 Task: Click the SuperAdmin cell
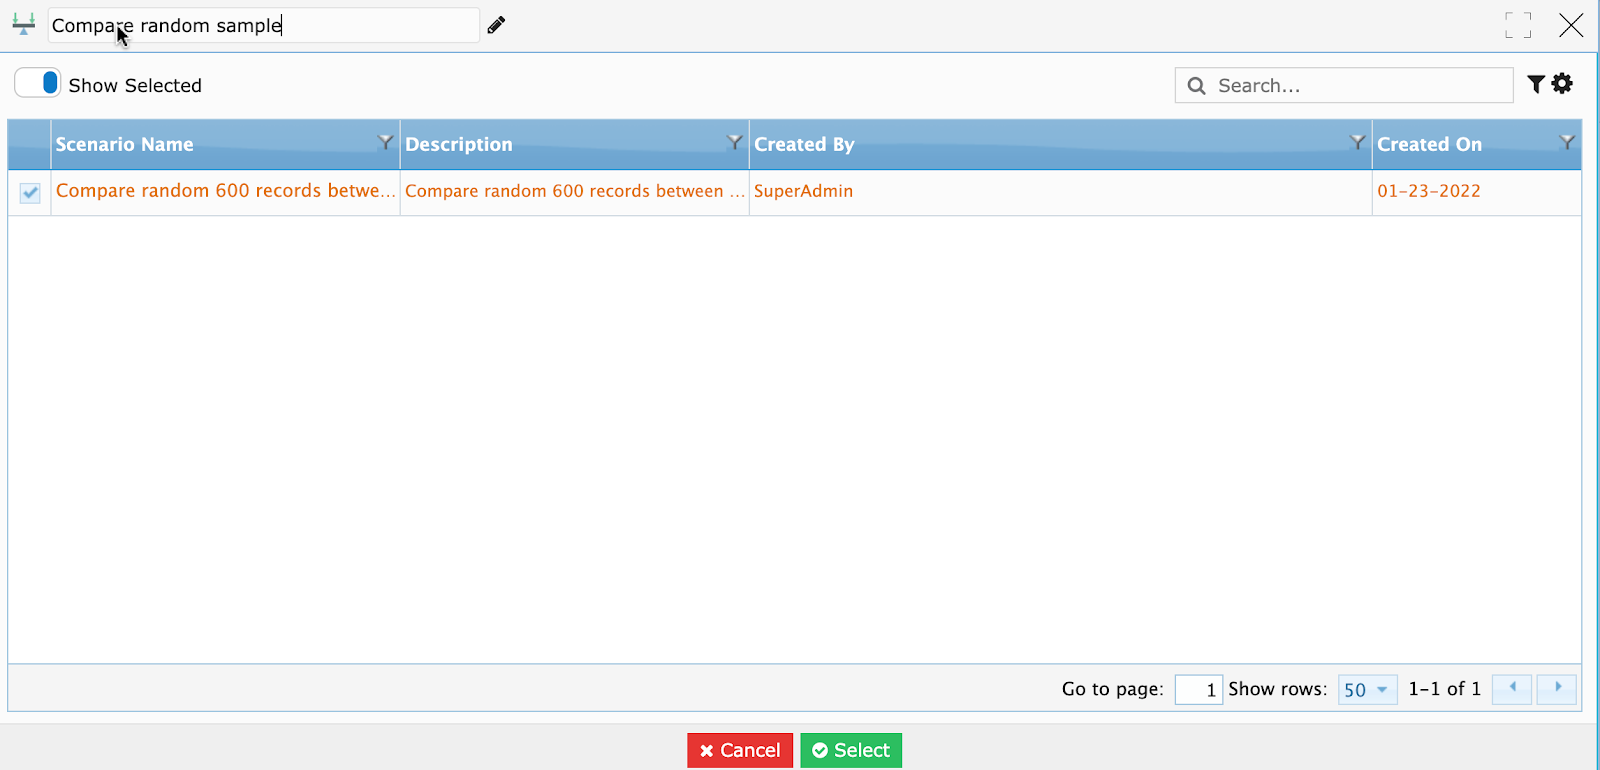1060,191
